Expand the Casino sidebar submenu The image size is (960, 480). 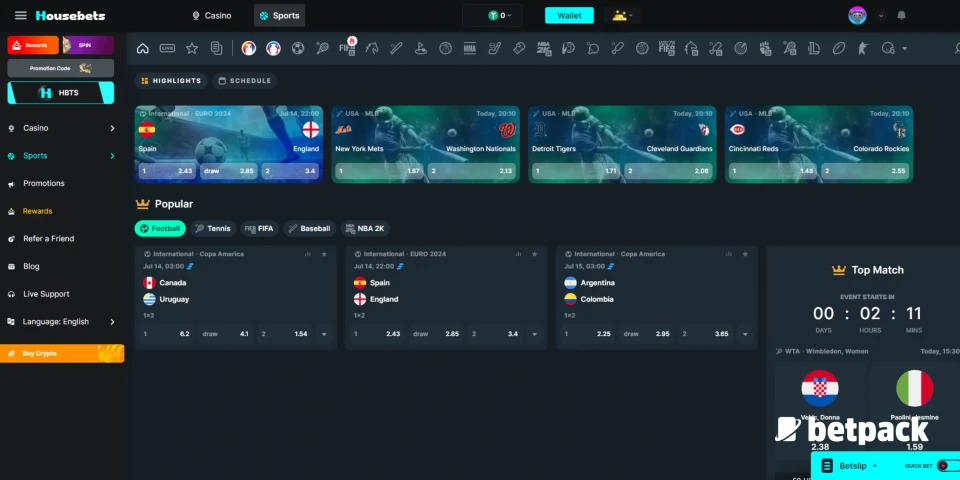(x=113, y=128)
